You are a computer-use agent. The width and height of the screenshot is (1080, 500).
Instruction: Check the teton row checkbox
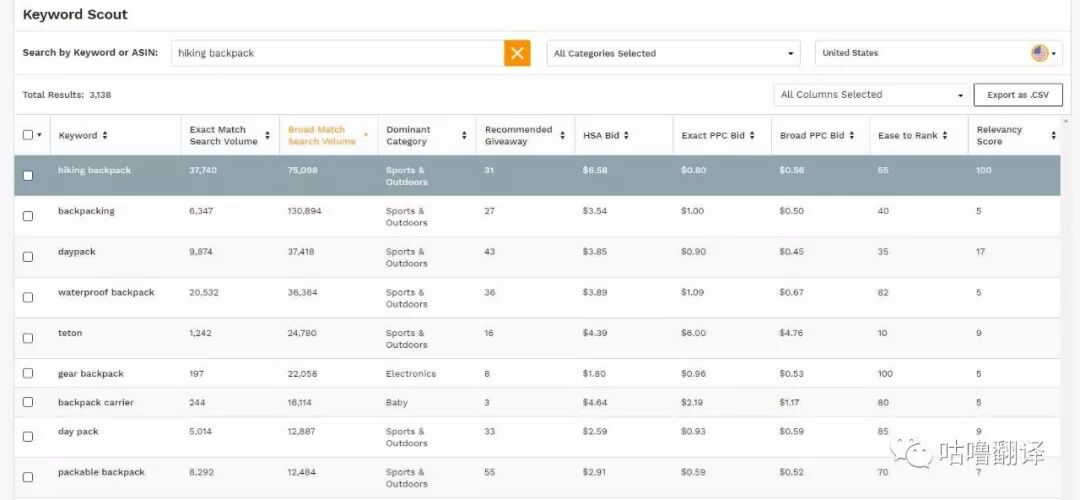[28, 338]
